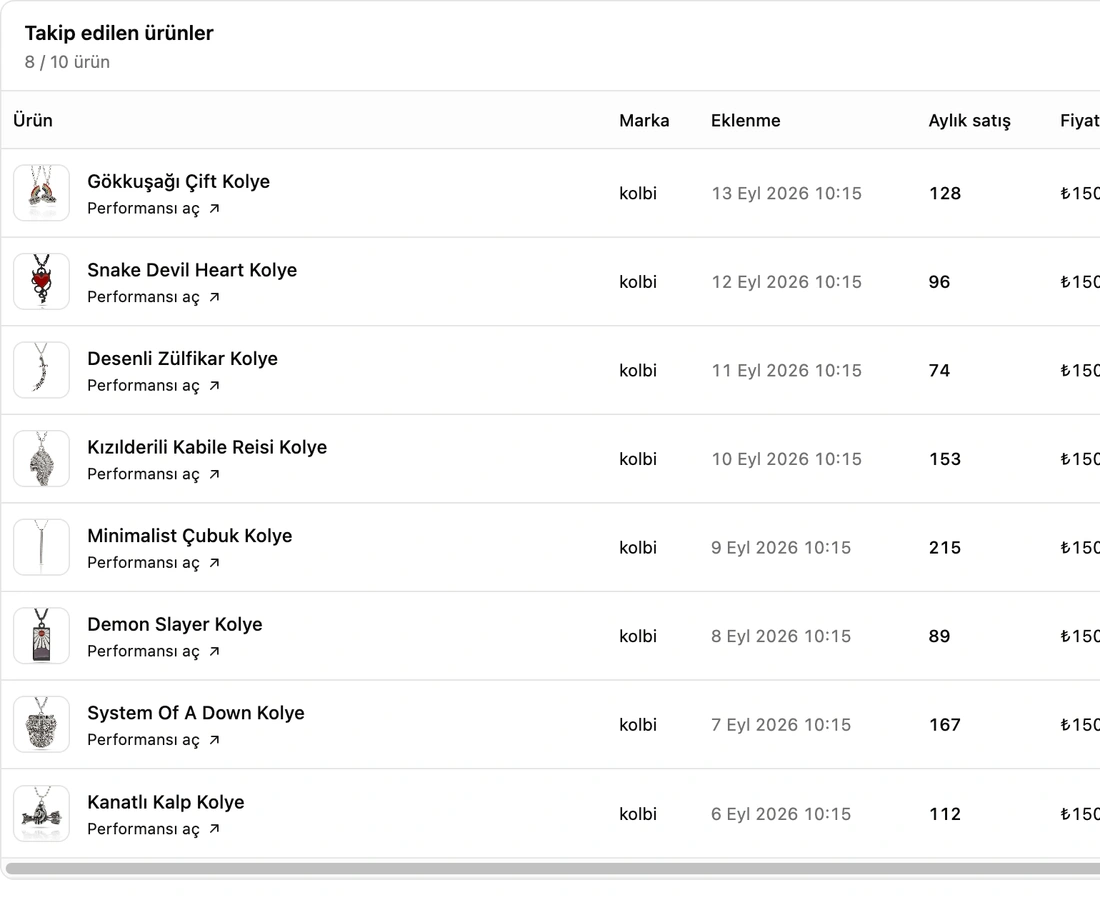Click the monthly sales value 89
The image size is (1100, 900).
click(x=939, y=636)
